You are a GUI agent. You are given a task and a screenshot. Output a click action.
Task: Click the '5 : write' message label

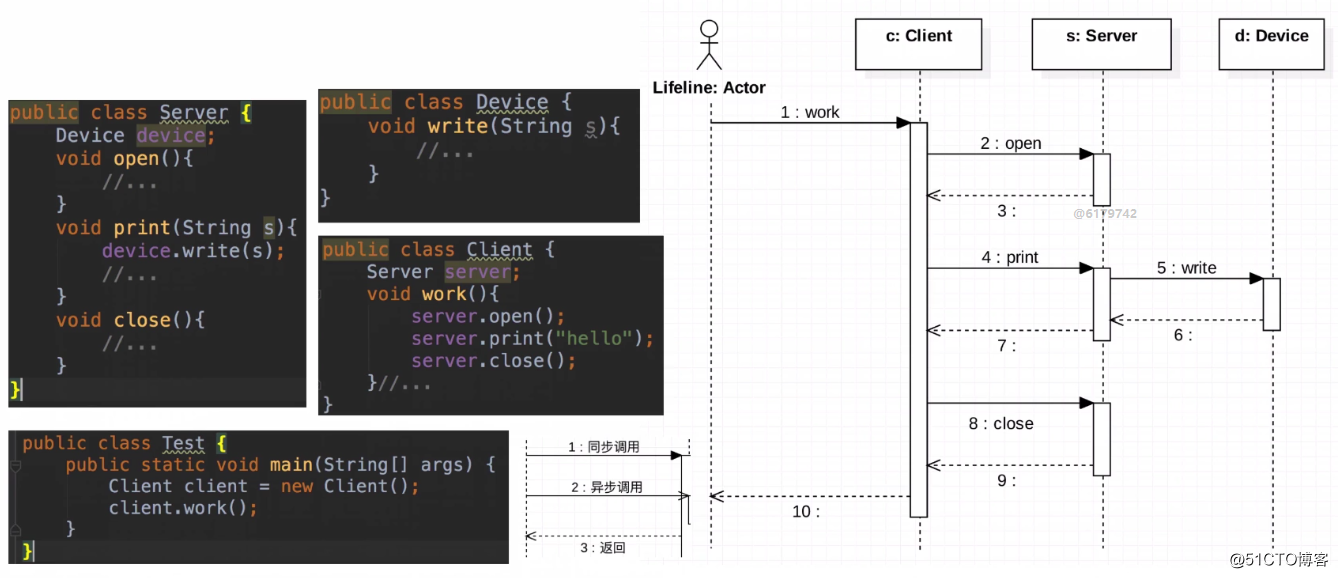(x=1186, y=268)
